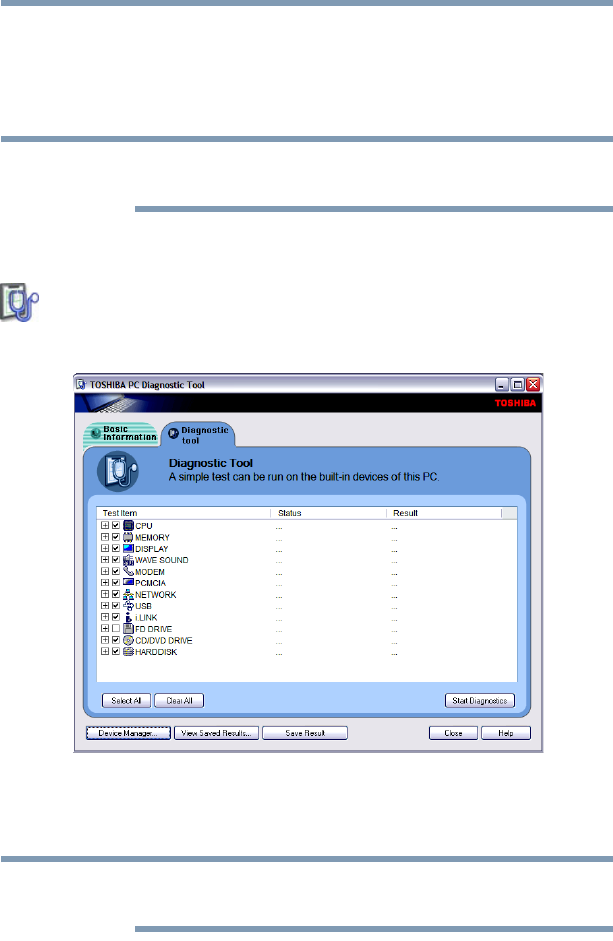Select the NETWORK label text
This screenshot has width=613, height=941.
point(156,595)
